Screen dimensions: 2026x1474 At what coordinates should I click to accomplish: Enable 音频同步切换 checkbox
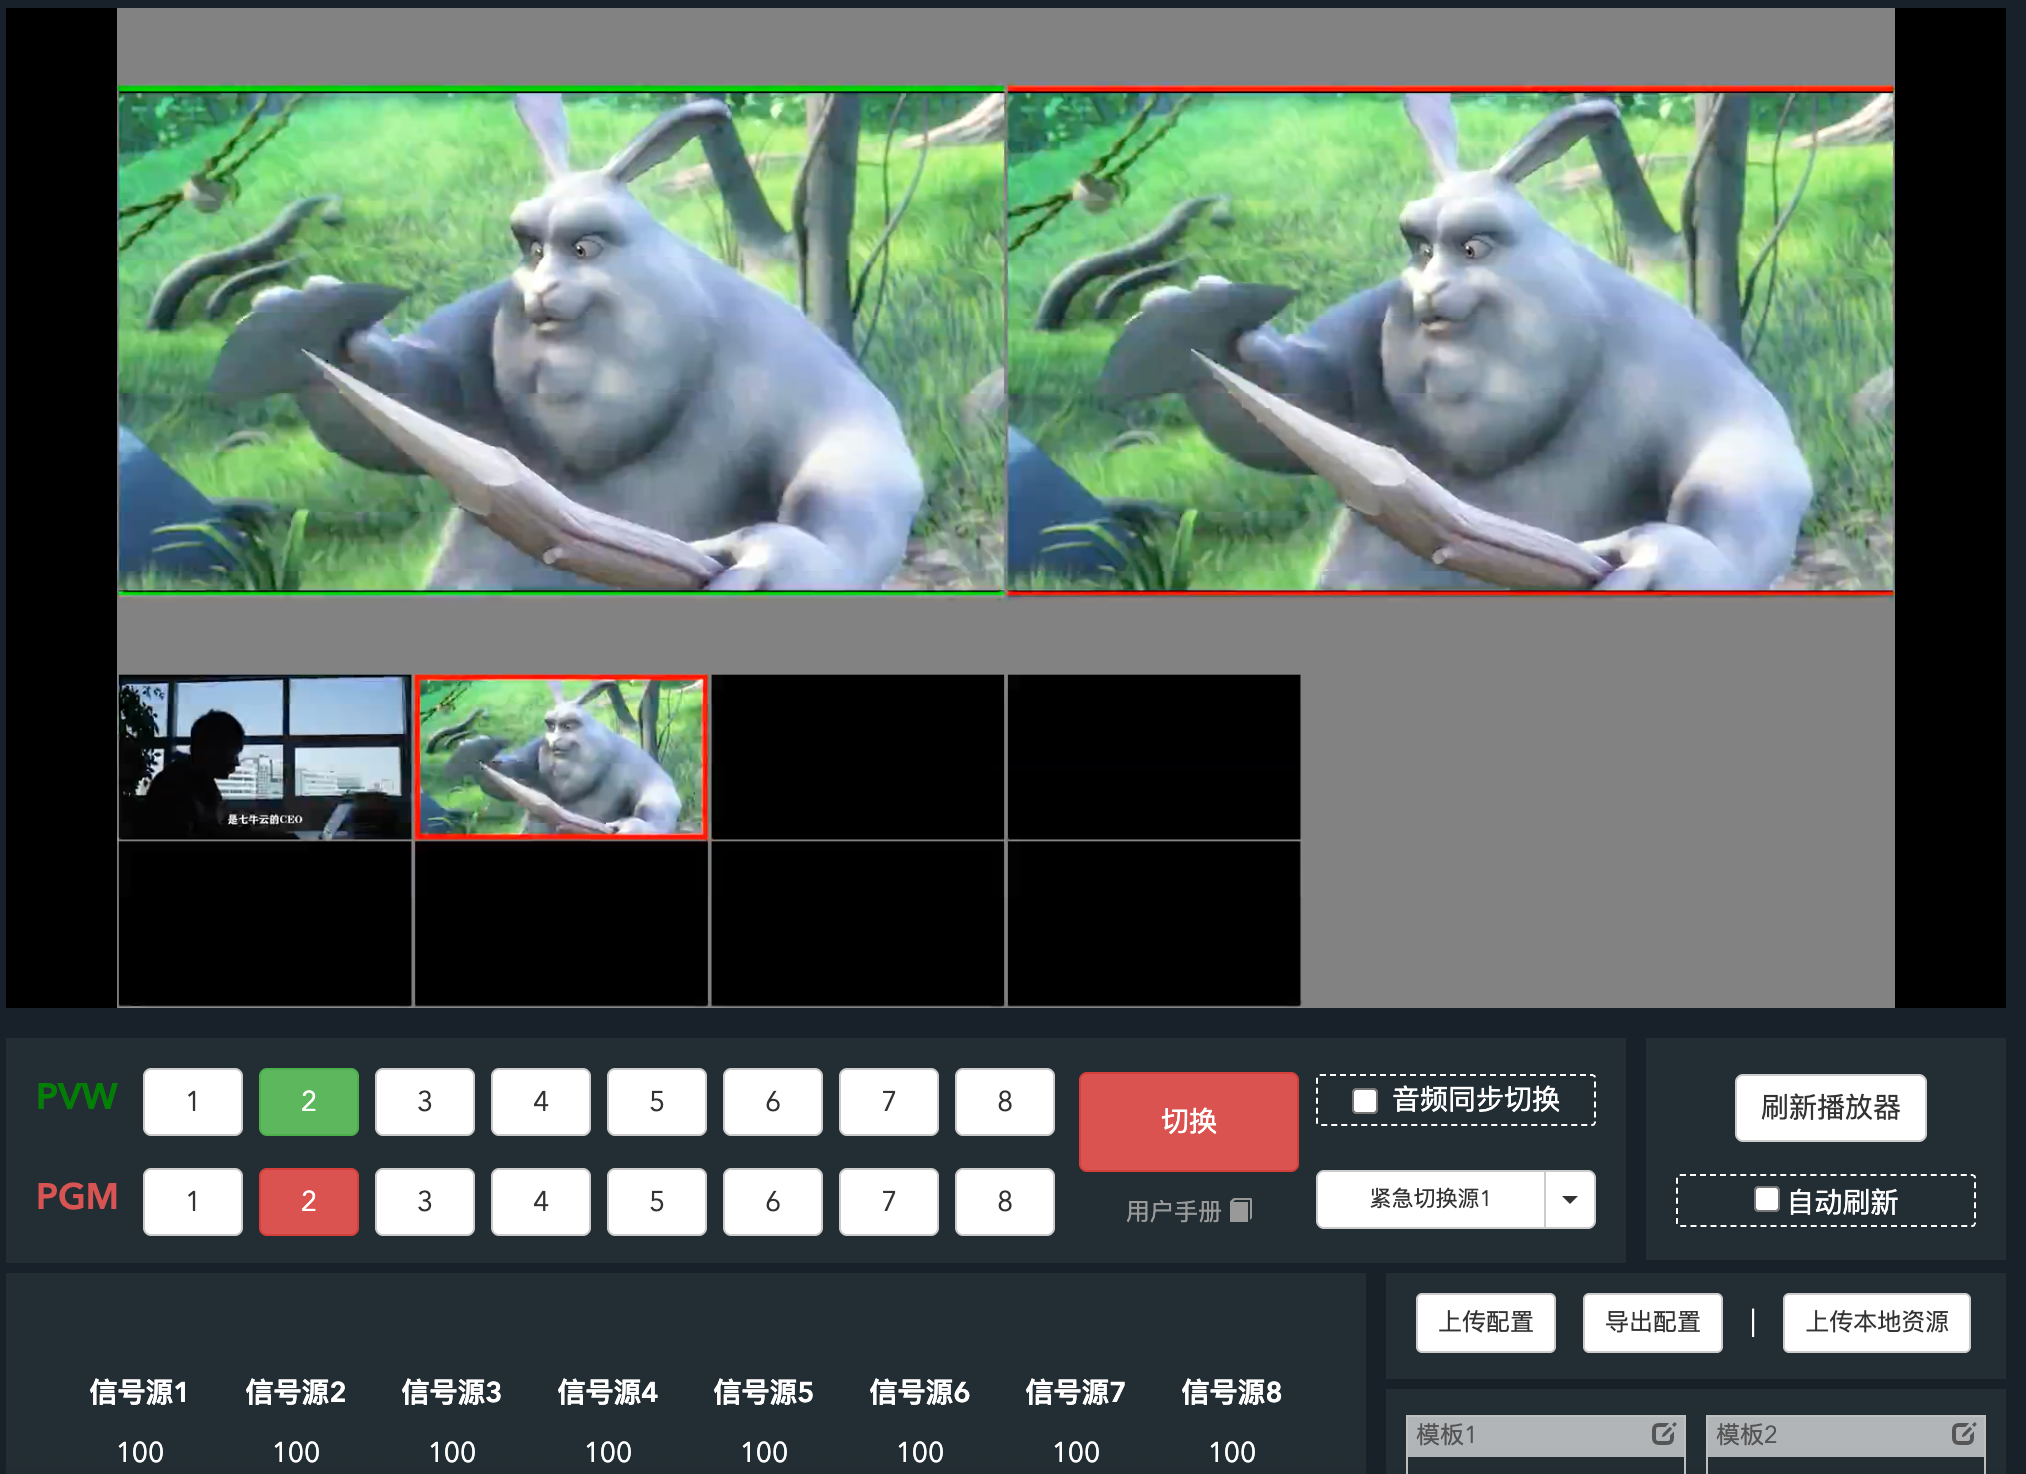[1365, 1101]
